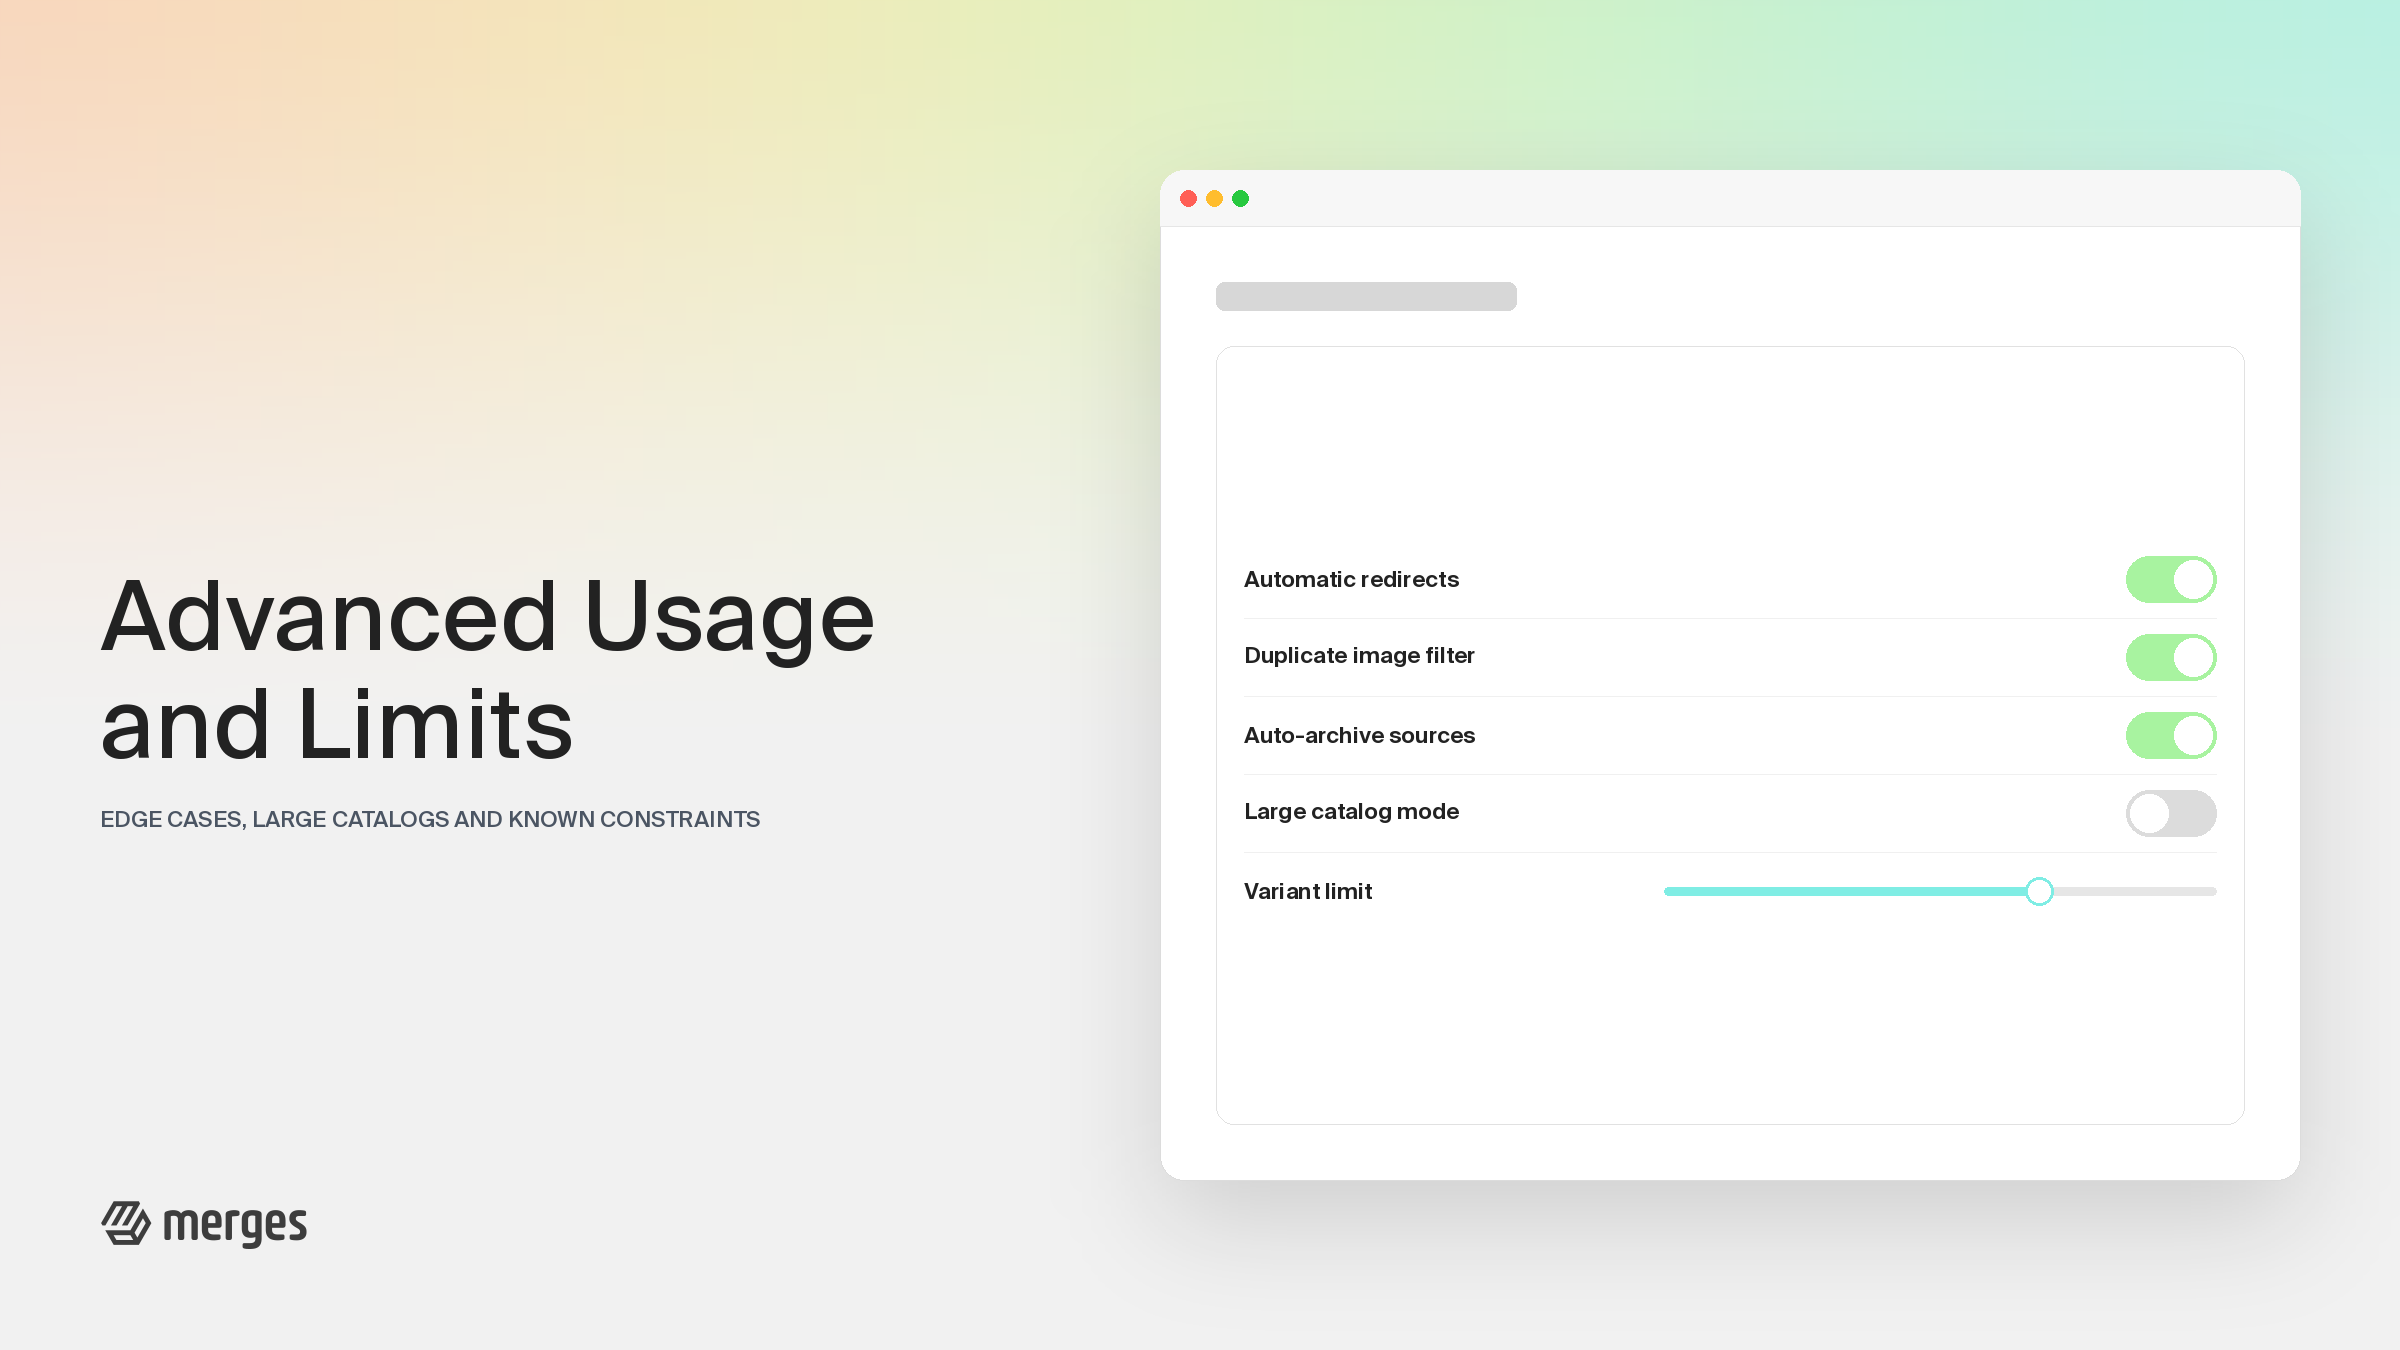Select the 'Duplicate image filter' label text

1359,656
